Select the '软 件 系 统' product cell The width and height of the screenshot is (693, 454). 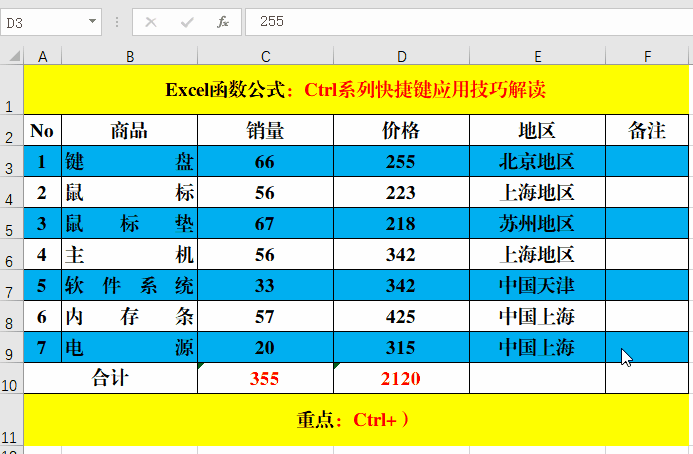[x=129, y=285]
